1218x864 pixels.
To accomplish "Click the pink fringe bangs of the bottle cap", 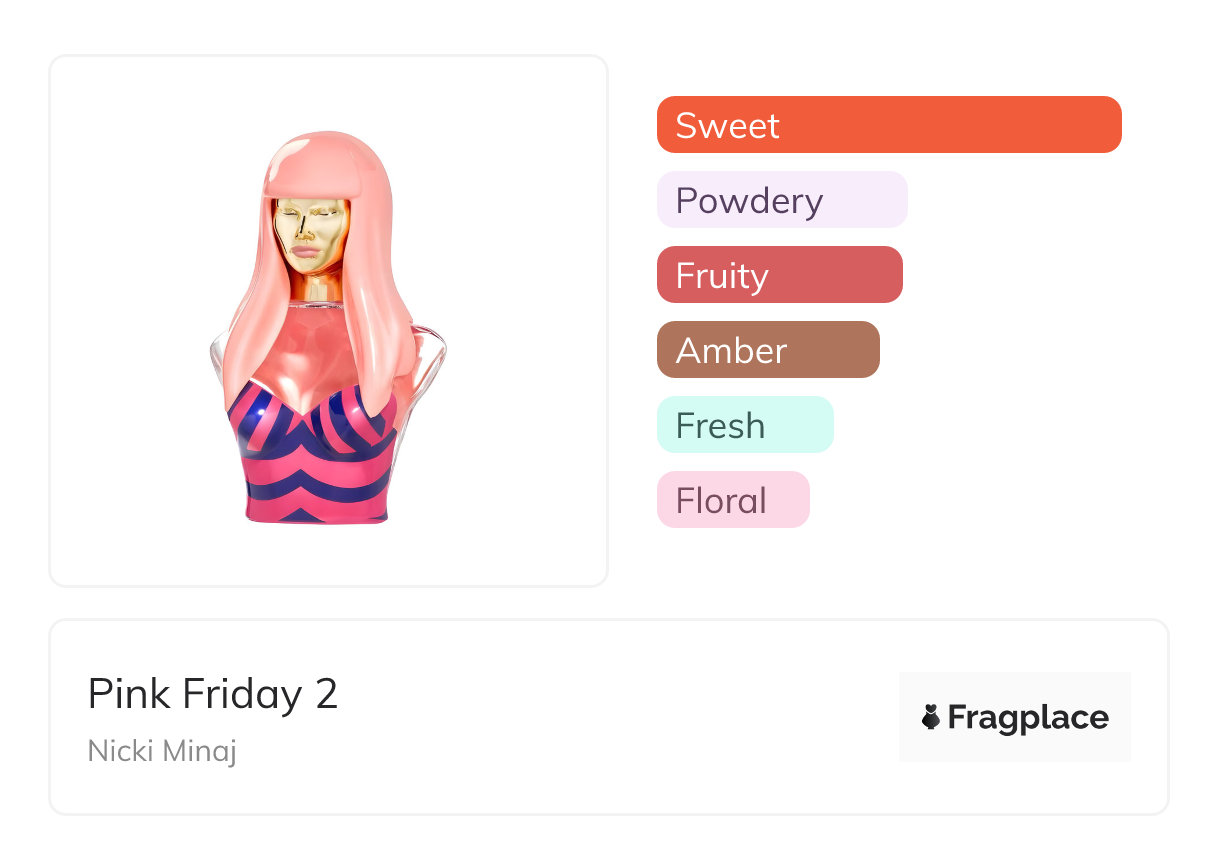I will (312, 176).
